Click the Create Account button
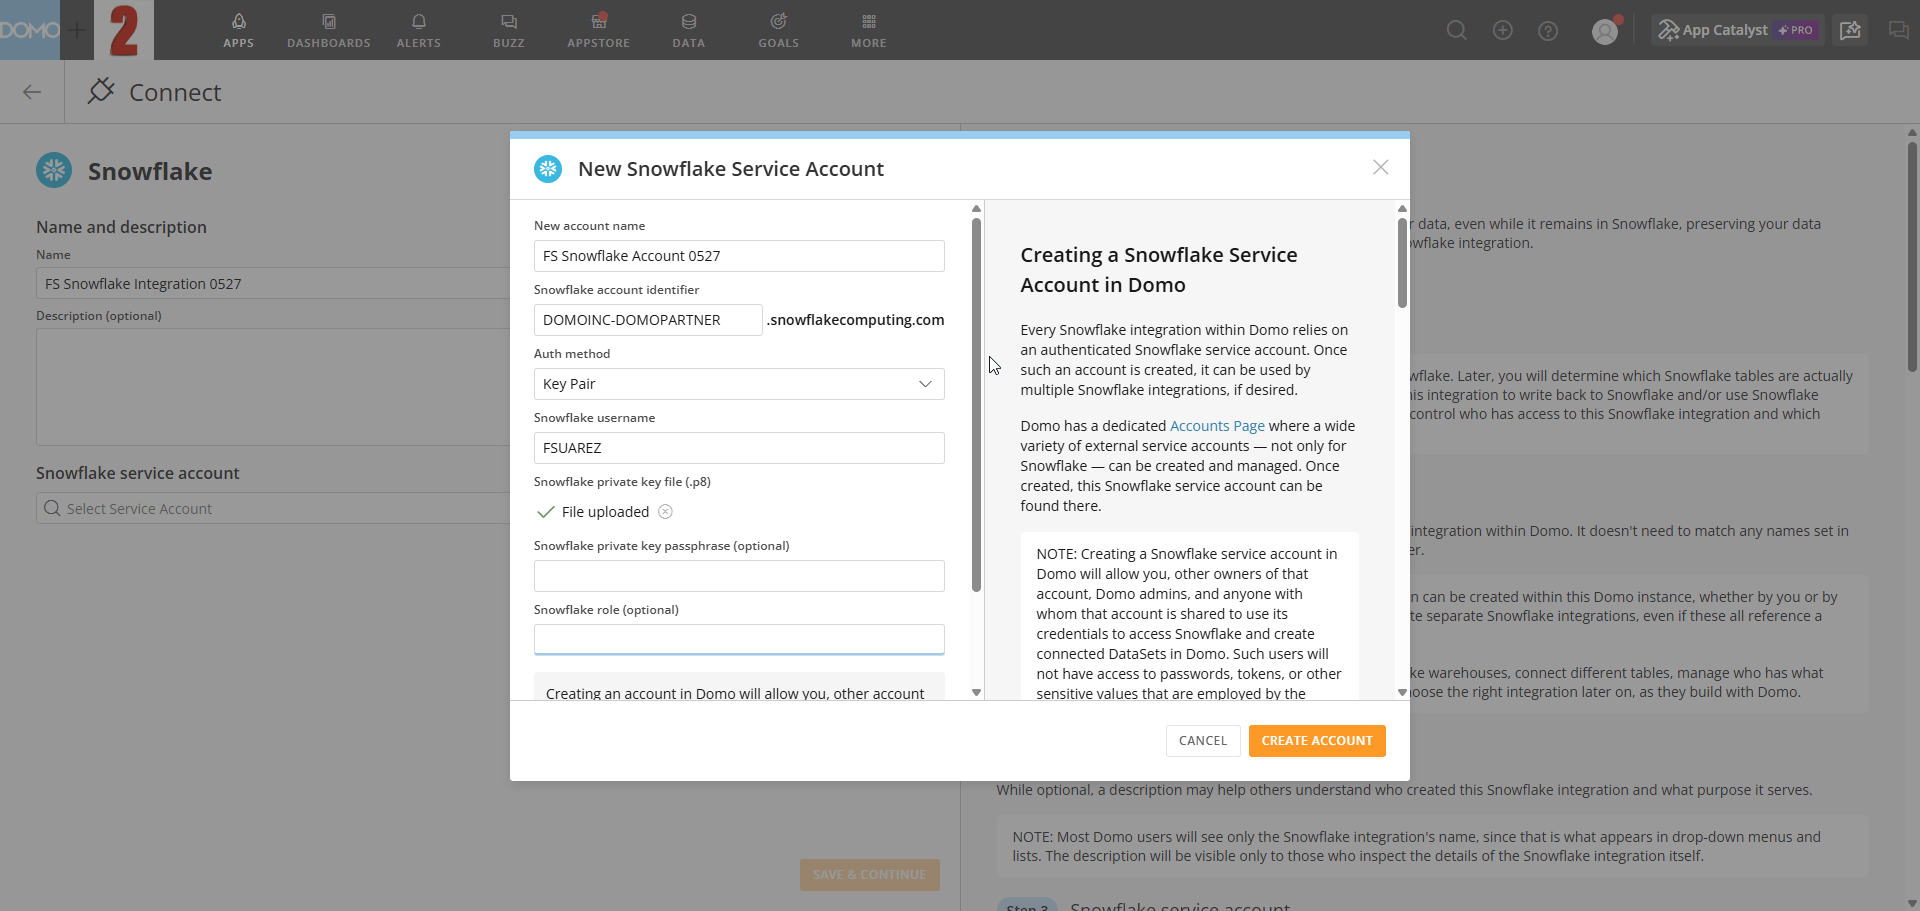 point(1317,741)
